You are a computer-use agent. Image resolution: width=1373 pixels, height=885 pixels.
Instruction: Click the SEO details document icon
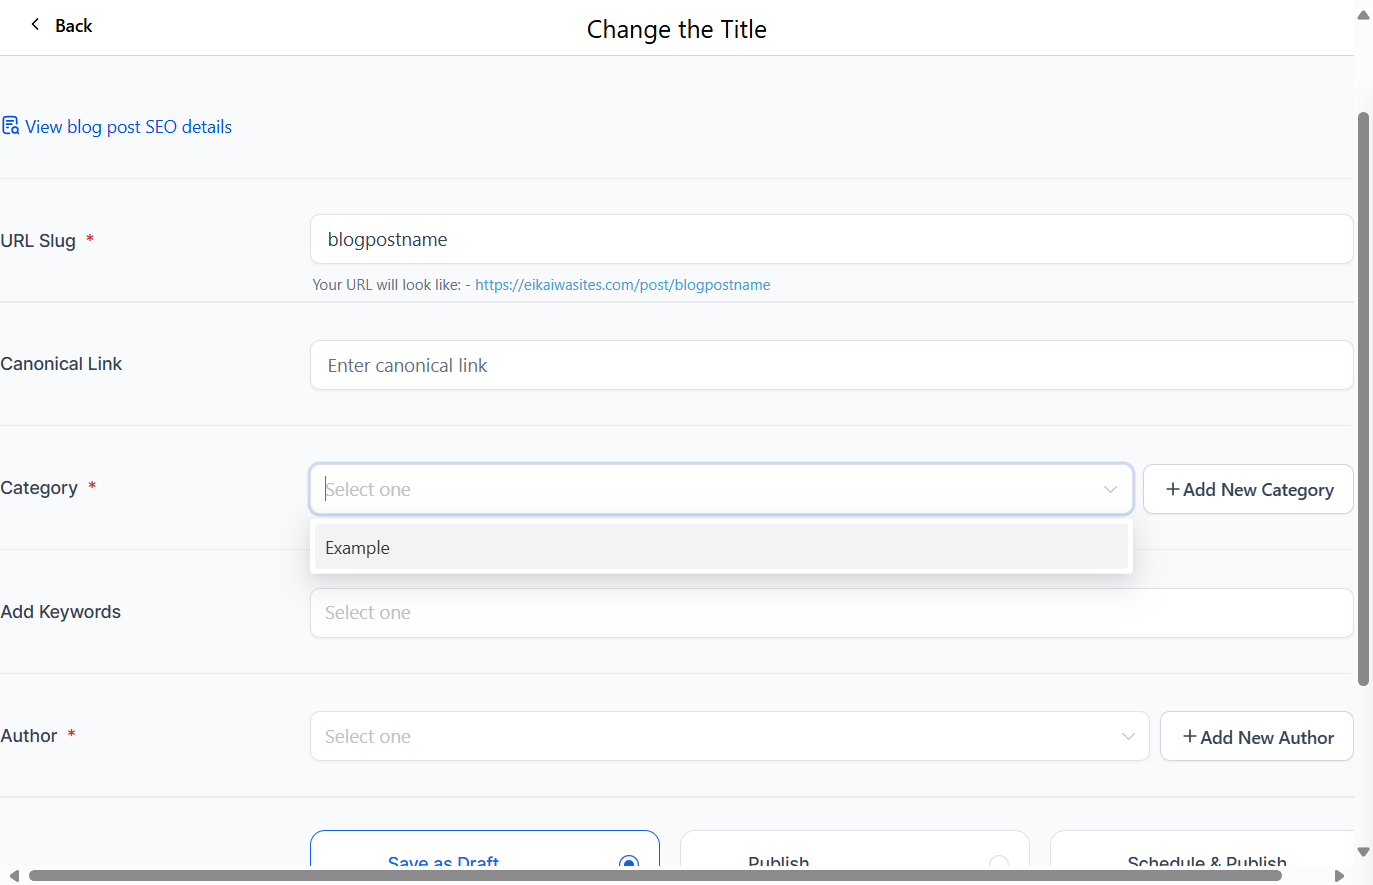[x=10, y=126]
